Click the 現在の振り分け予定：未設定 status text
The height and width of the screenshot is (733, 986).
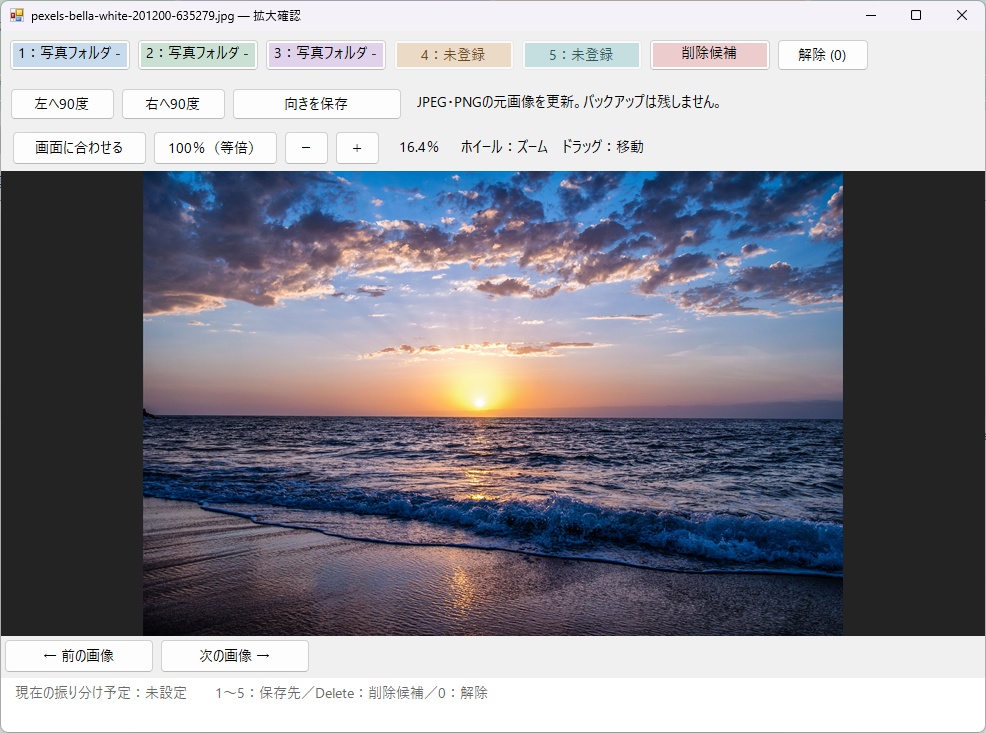[x=101, y=693]
